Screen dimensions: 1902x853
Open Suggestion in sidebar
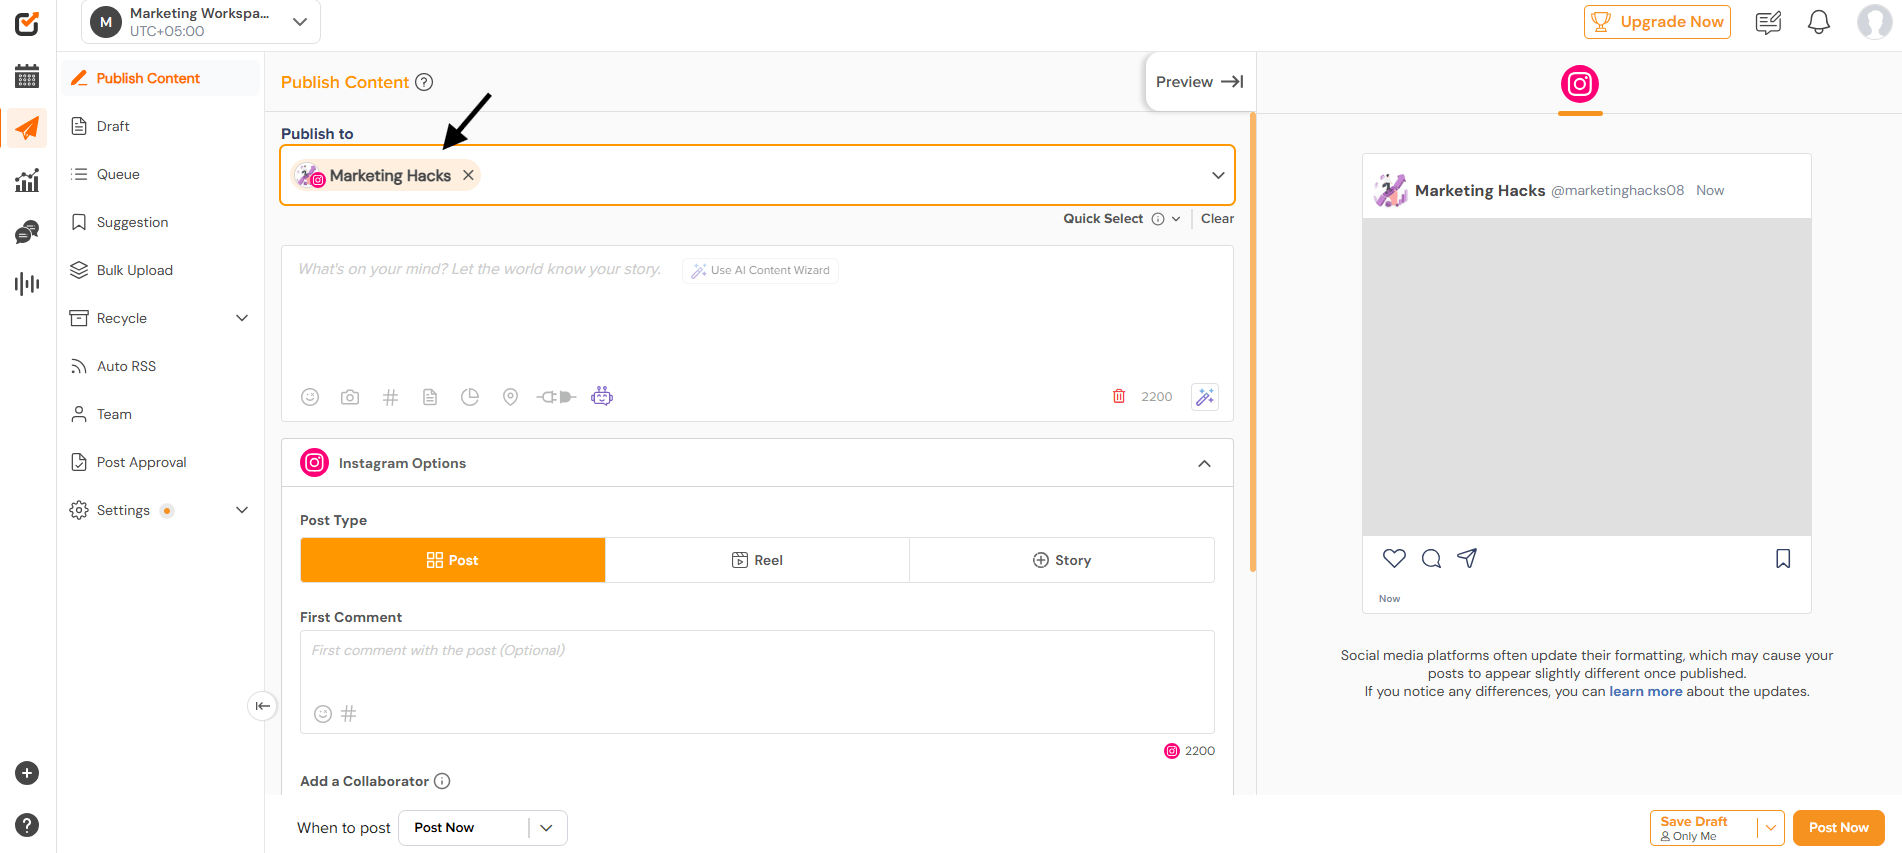click(160, 222)
